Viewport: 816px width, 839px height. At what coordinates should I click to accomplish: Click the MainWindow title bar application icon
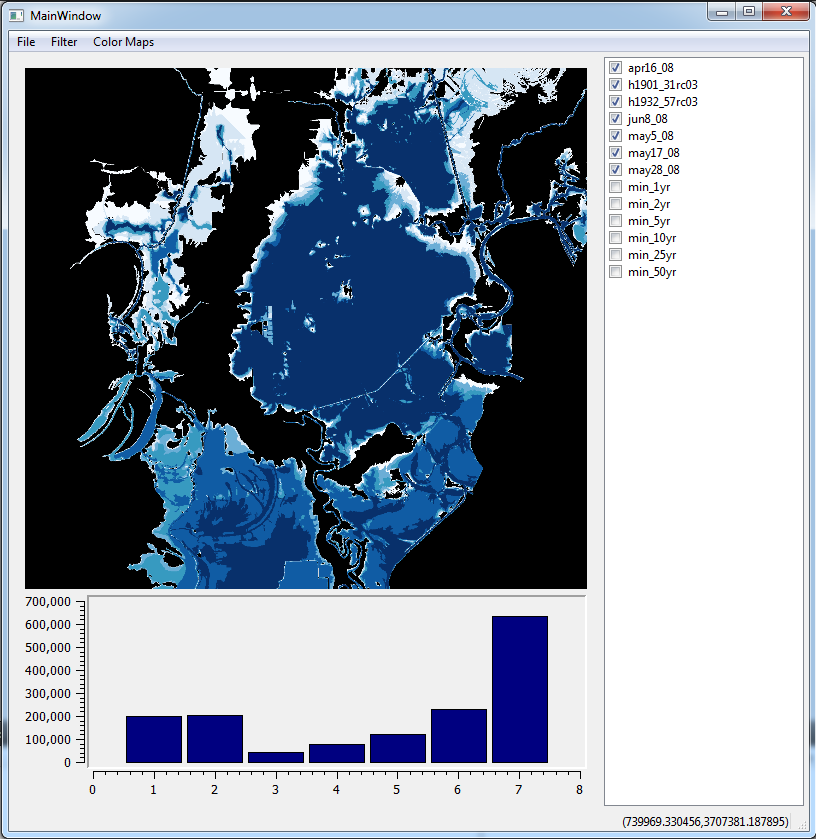click(x=17, y=16)
